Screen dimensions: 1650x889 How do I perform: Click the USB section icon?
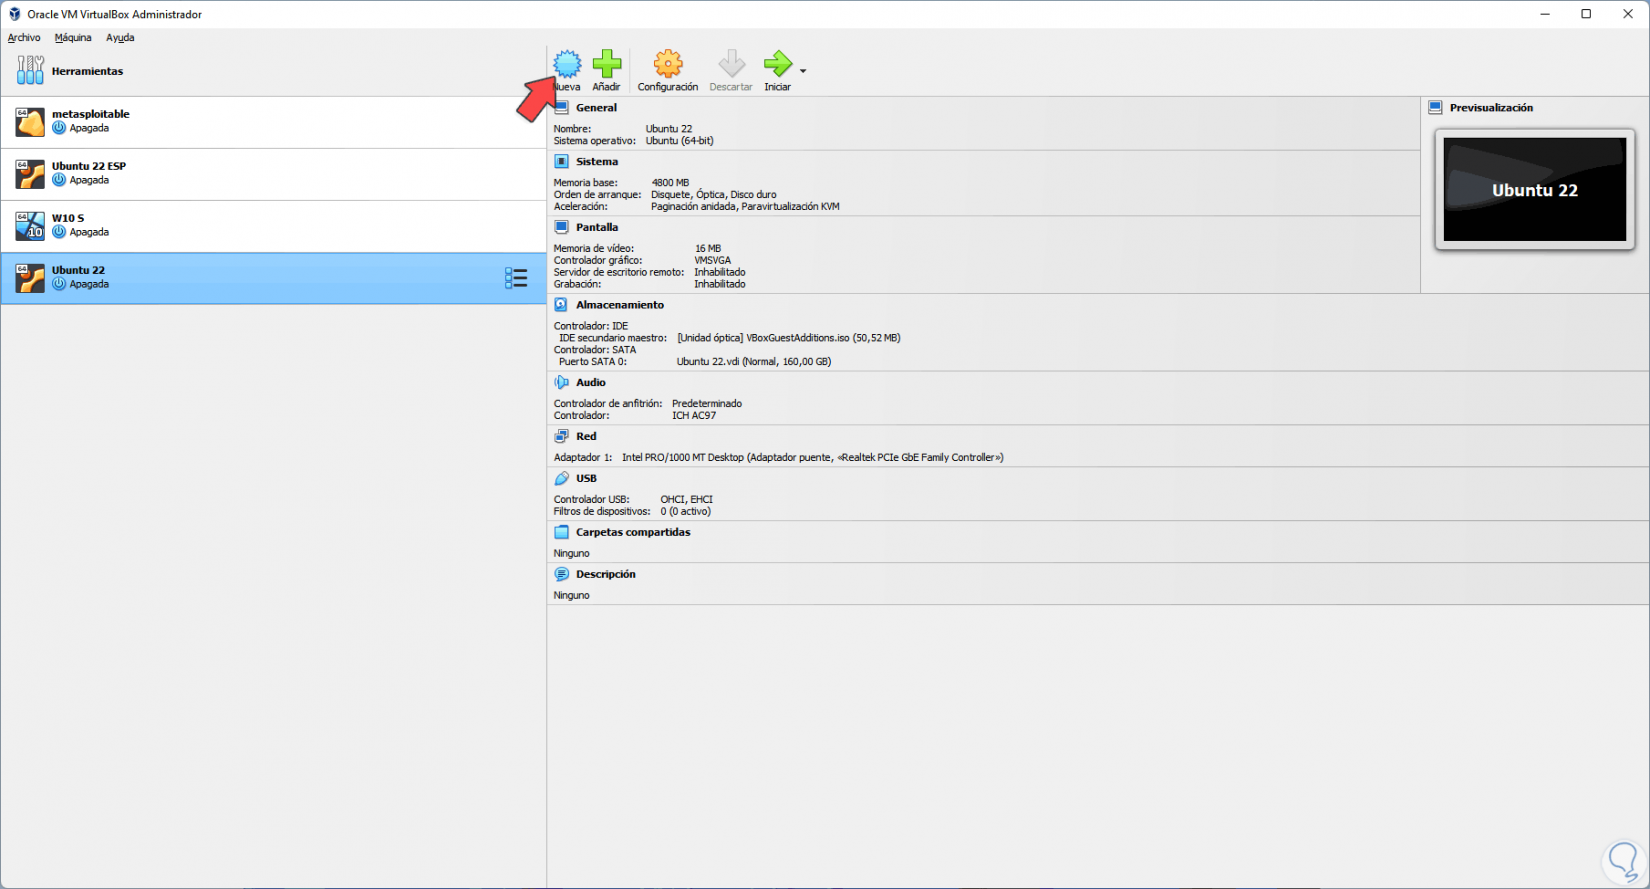point(562,478)
